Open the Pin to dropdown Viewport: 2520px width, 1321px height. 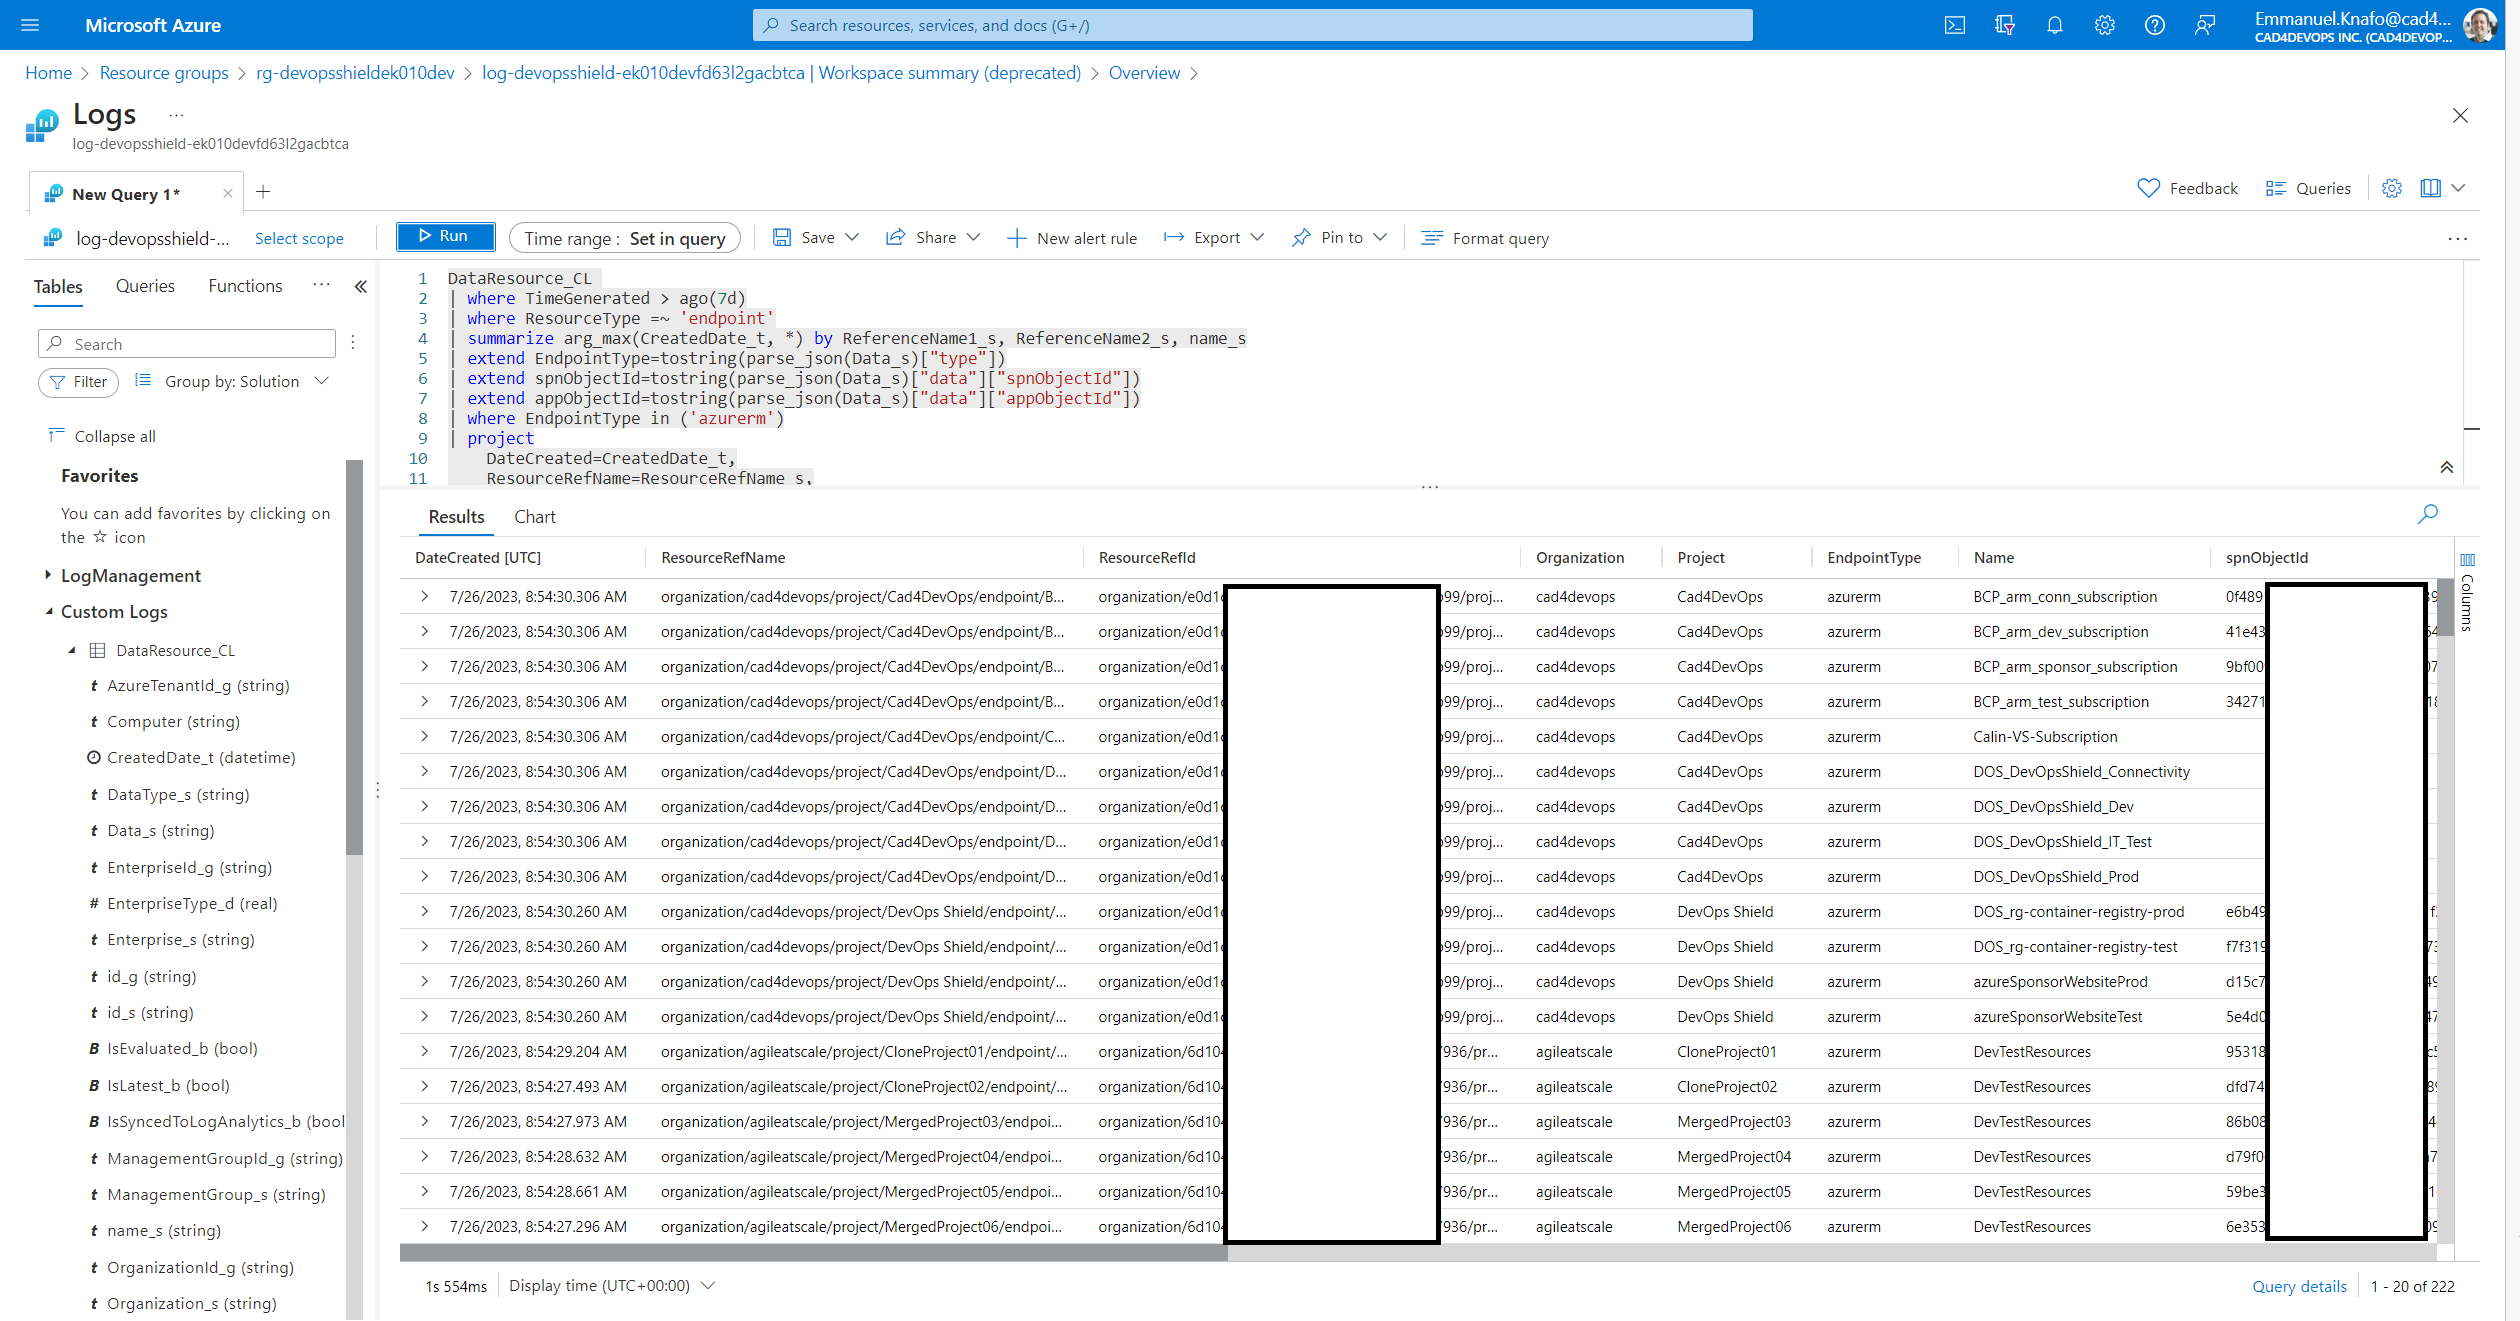click(1339, 238)
